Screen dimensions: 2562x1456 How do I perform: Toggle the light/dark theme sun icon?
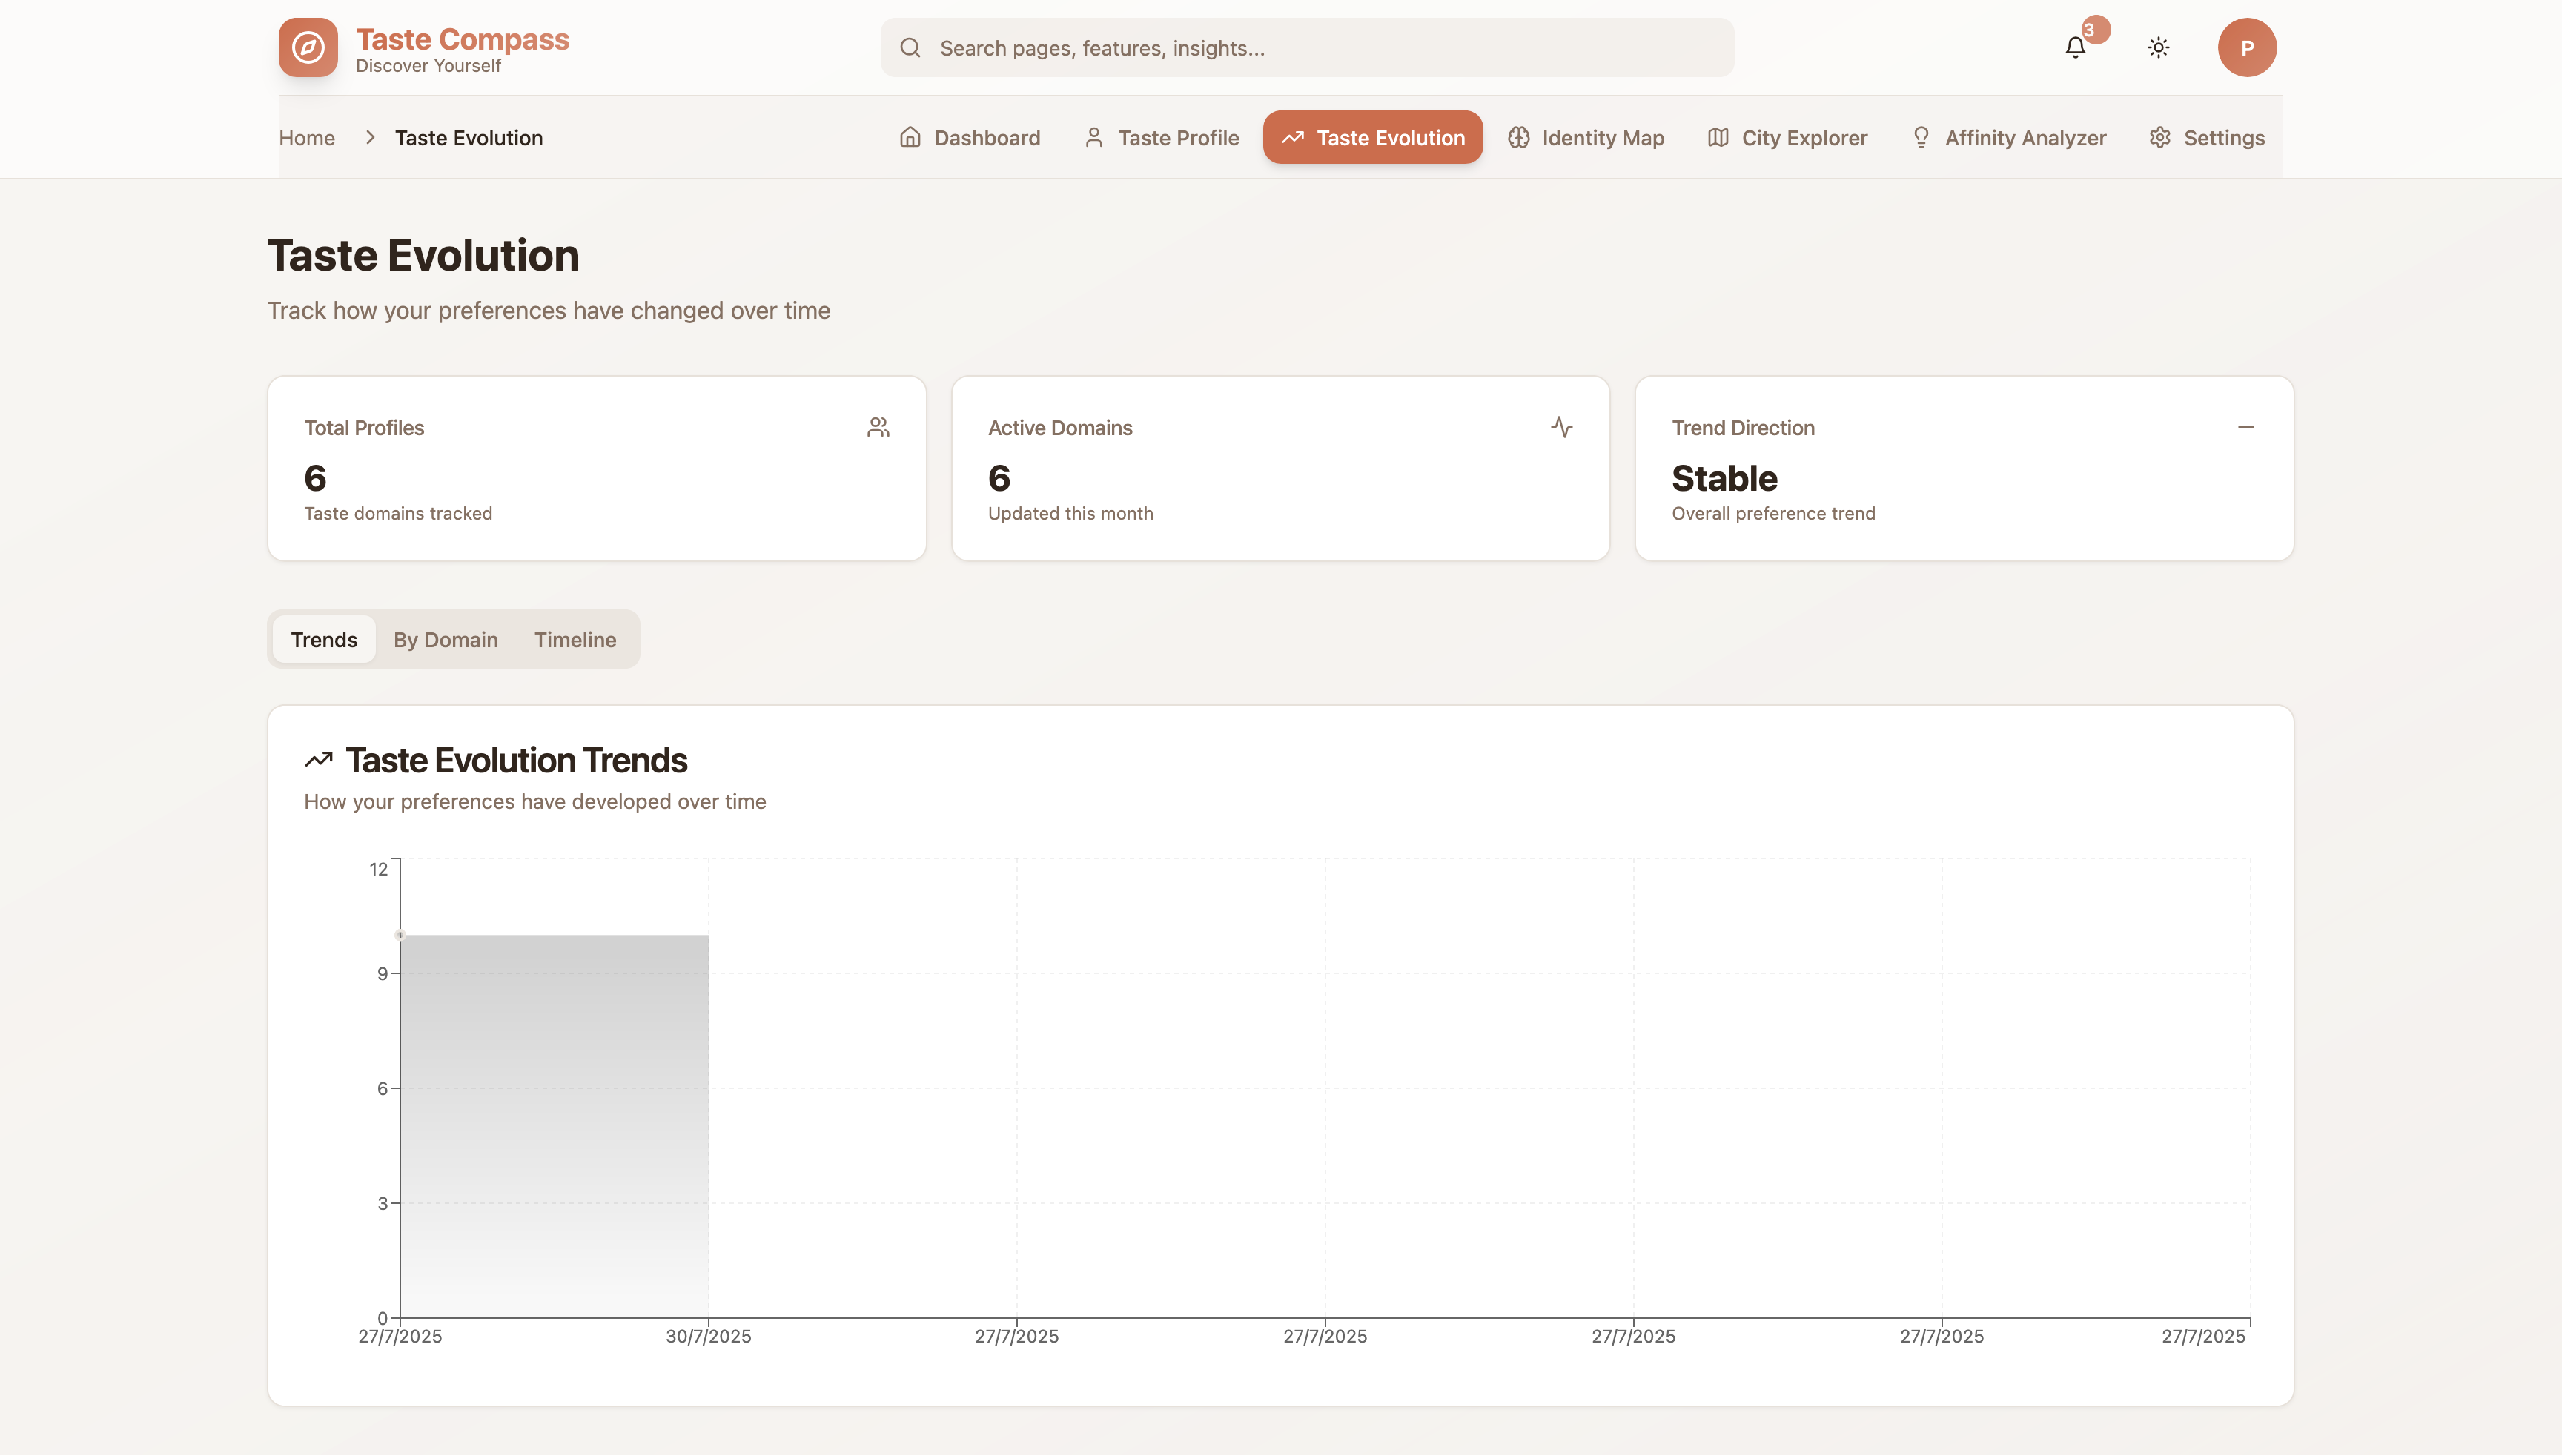pos(2158,47)
